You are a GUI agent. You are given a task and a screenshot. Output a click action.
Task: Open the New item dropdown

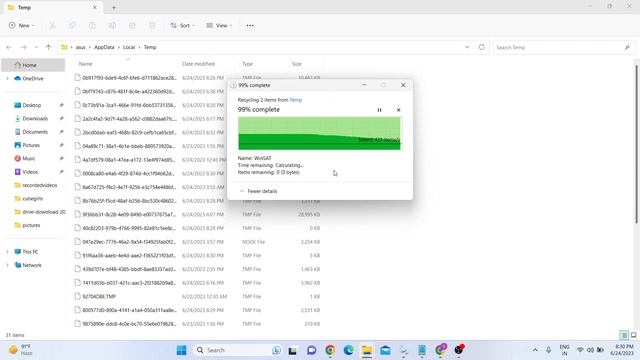tap(22, 26)
